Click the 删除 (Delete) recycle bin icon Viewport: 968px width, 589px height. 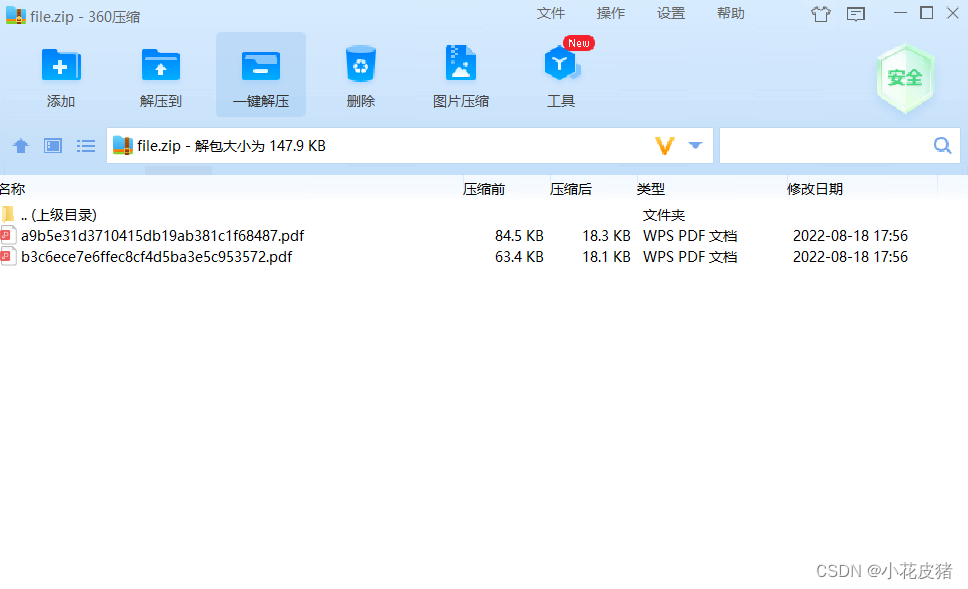click(x=360, y=66)
